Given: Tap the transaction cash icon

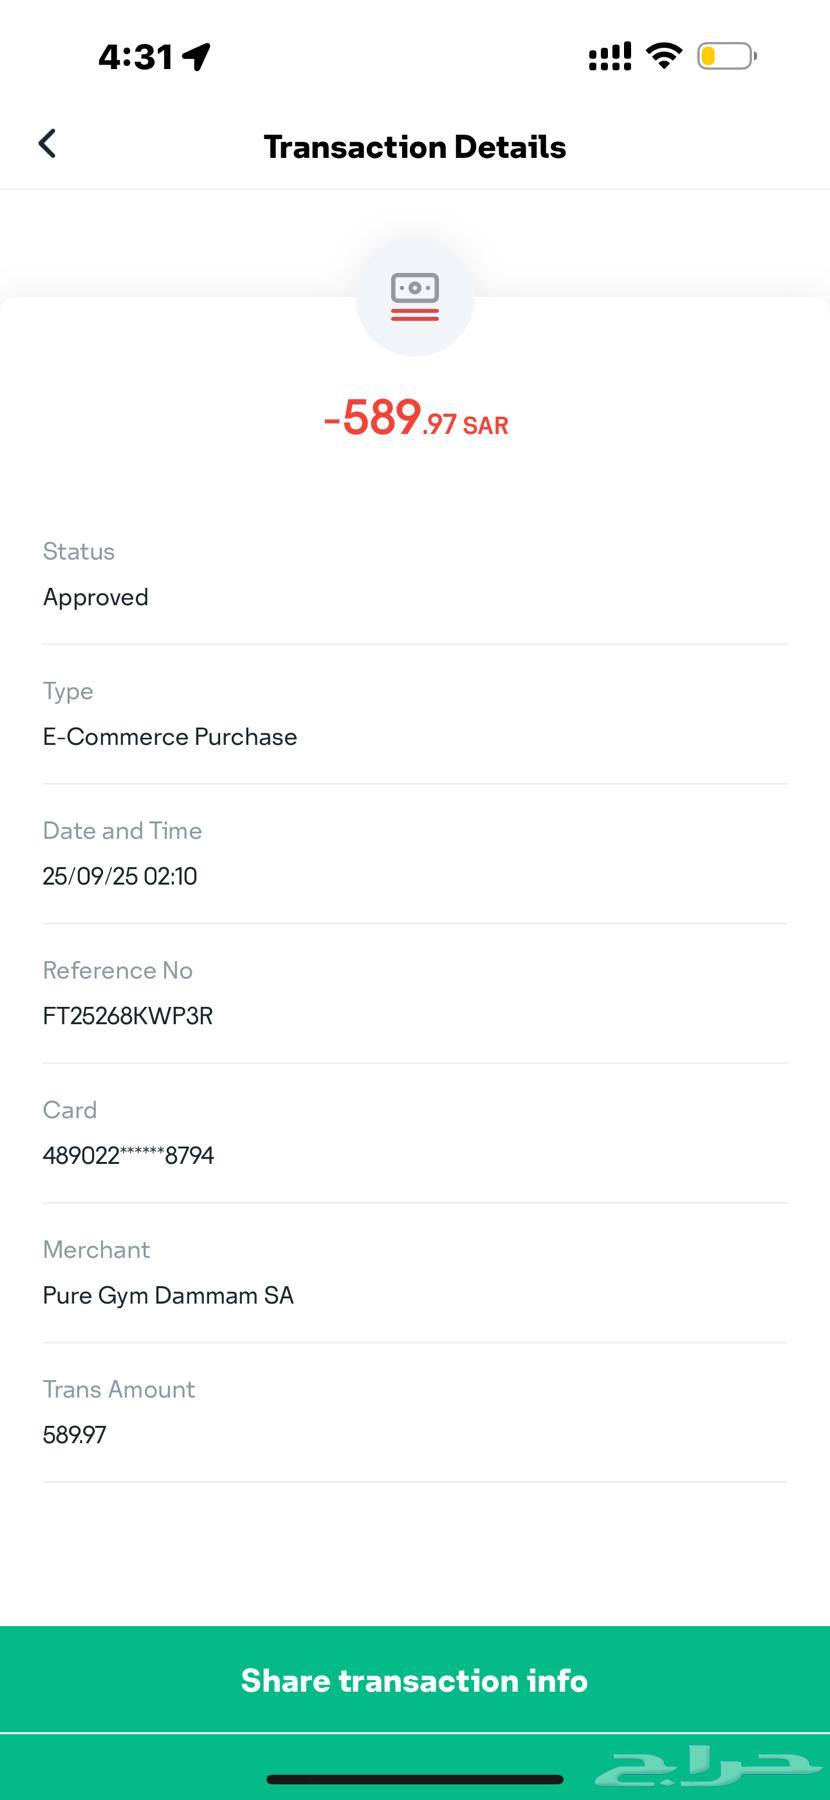Looking at the screenshot, I should point(415,297).
